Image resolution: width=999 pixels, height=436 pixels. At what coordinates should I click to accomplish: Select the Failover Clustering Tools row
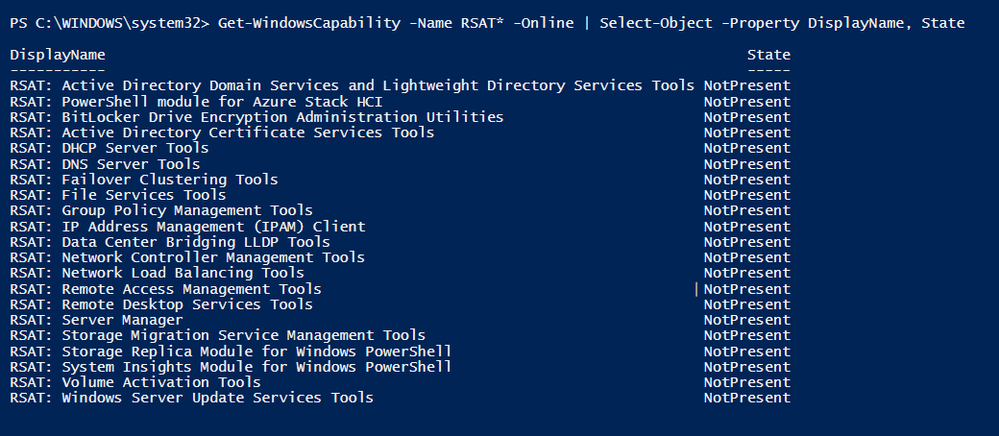tap(400, 179)
